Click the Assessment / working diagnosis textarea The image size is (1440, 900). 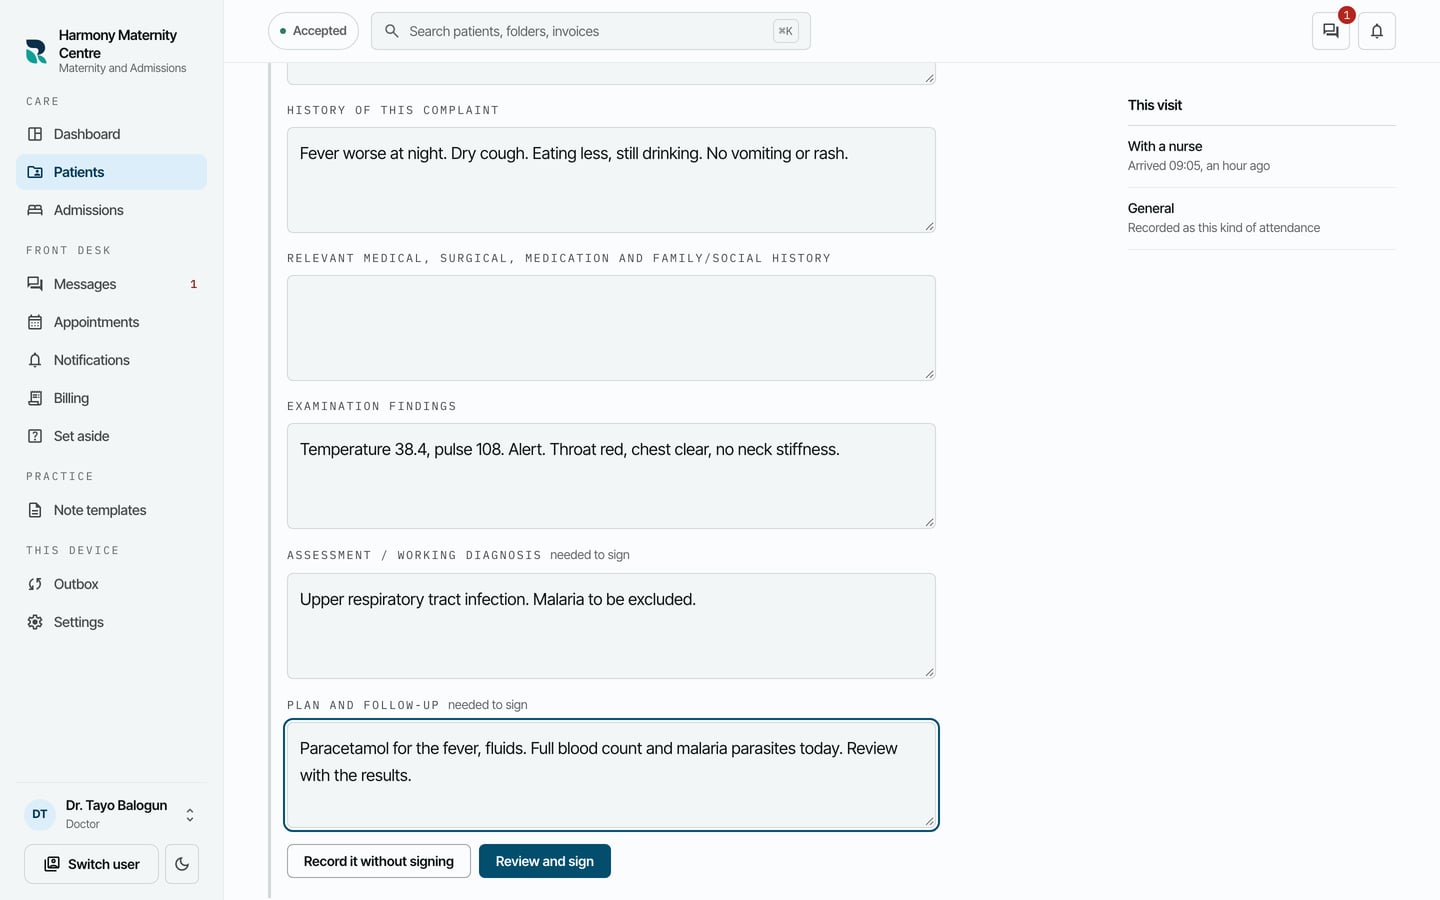[x=611, y=626]
